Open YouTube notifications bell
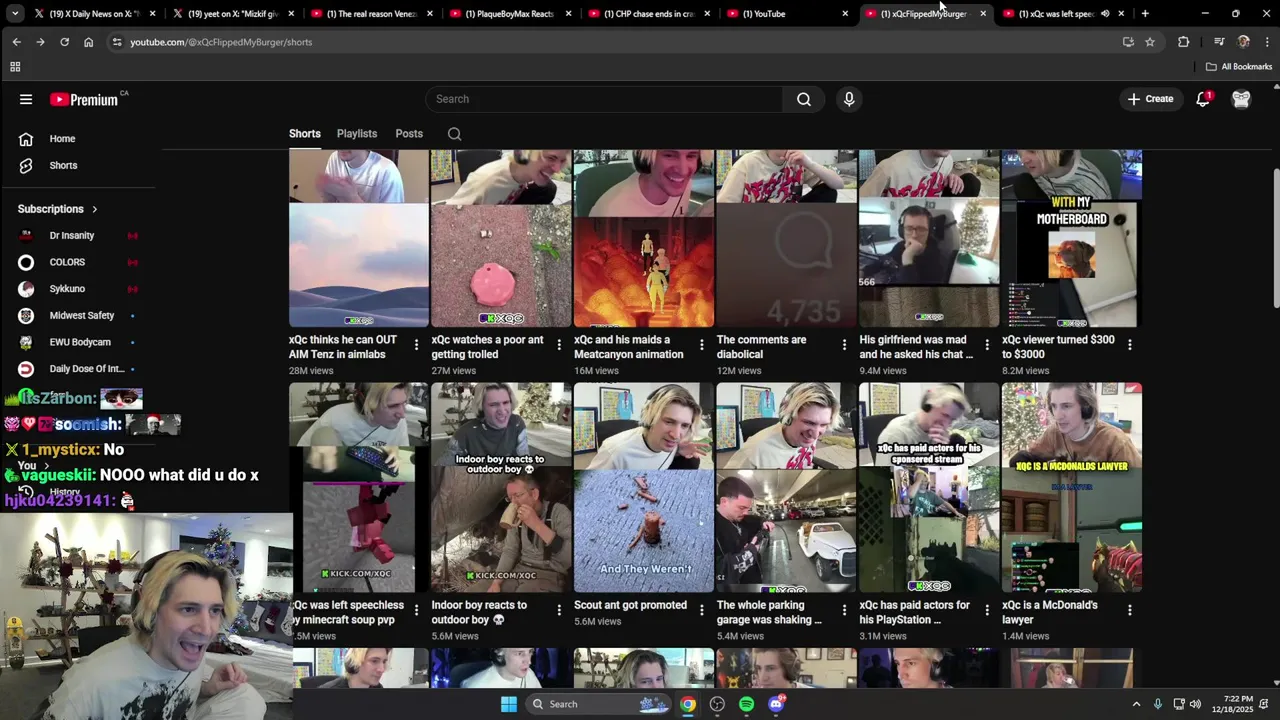This screenshot has height=720, width=1280. click(x=1203, y=99)
